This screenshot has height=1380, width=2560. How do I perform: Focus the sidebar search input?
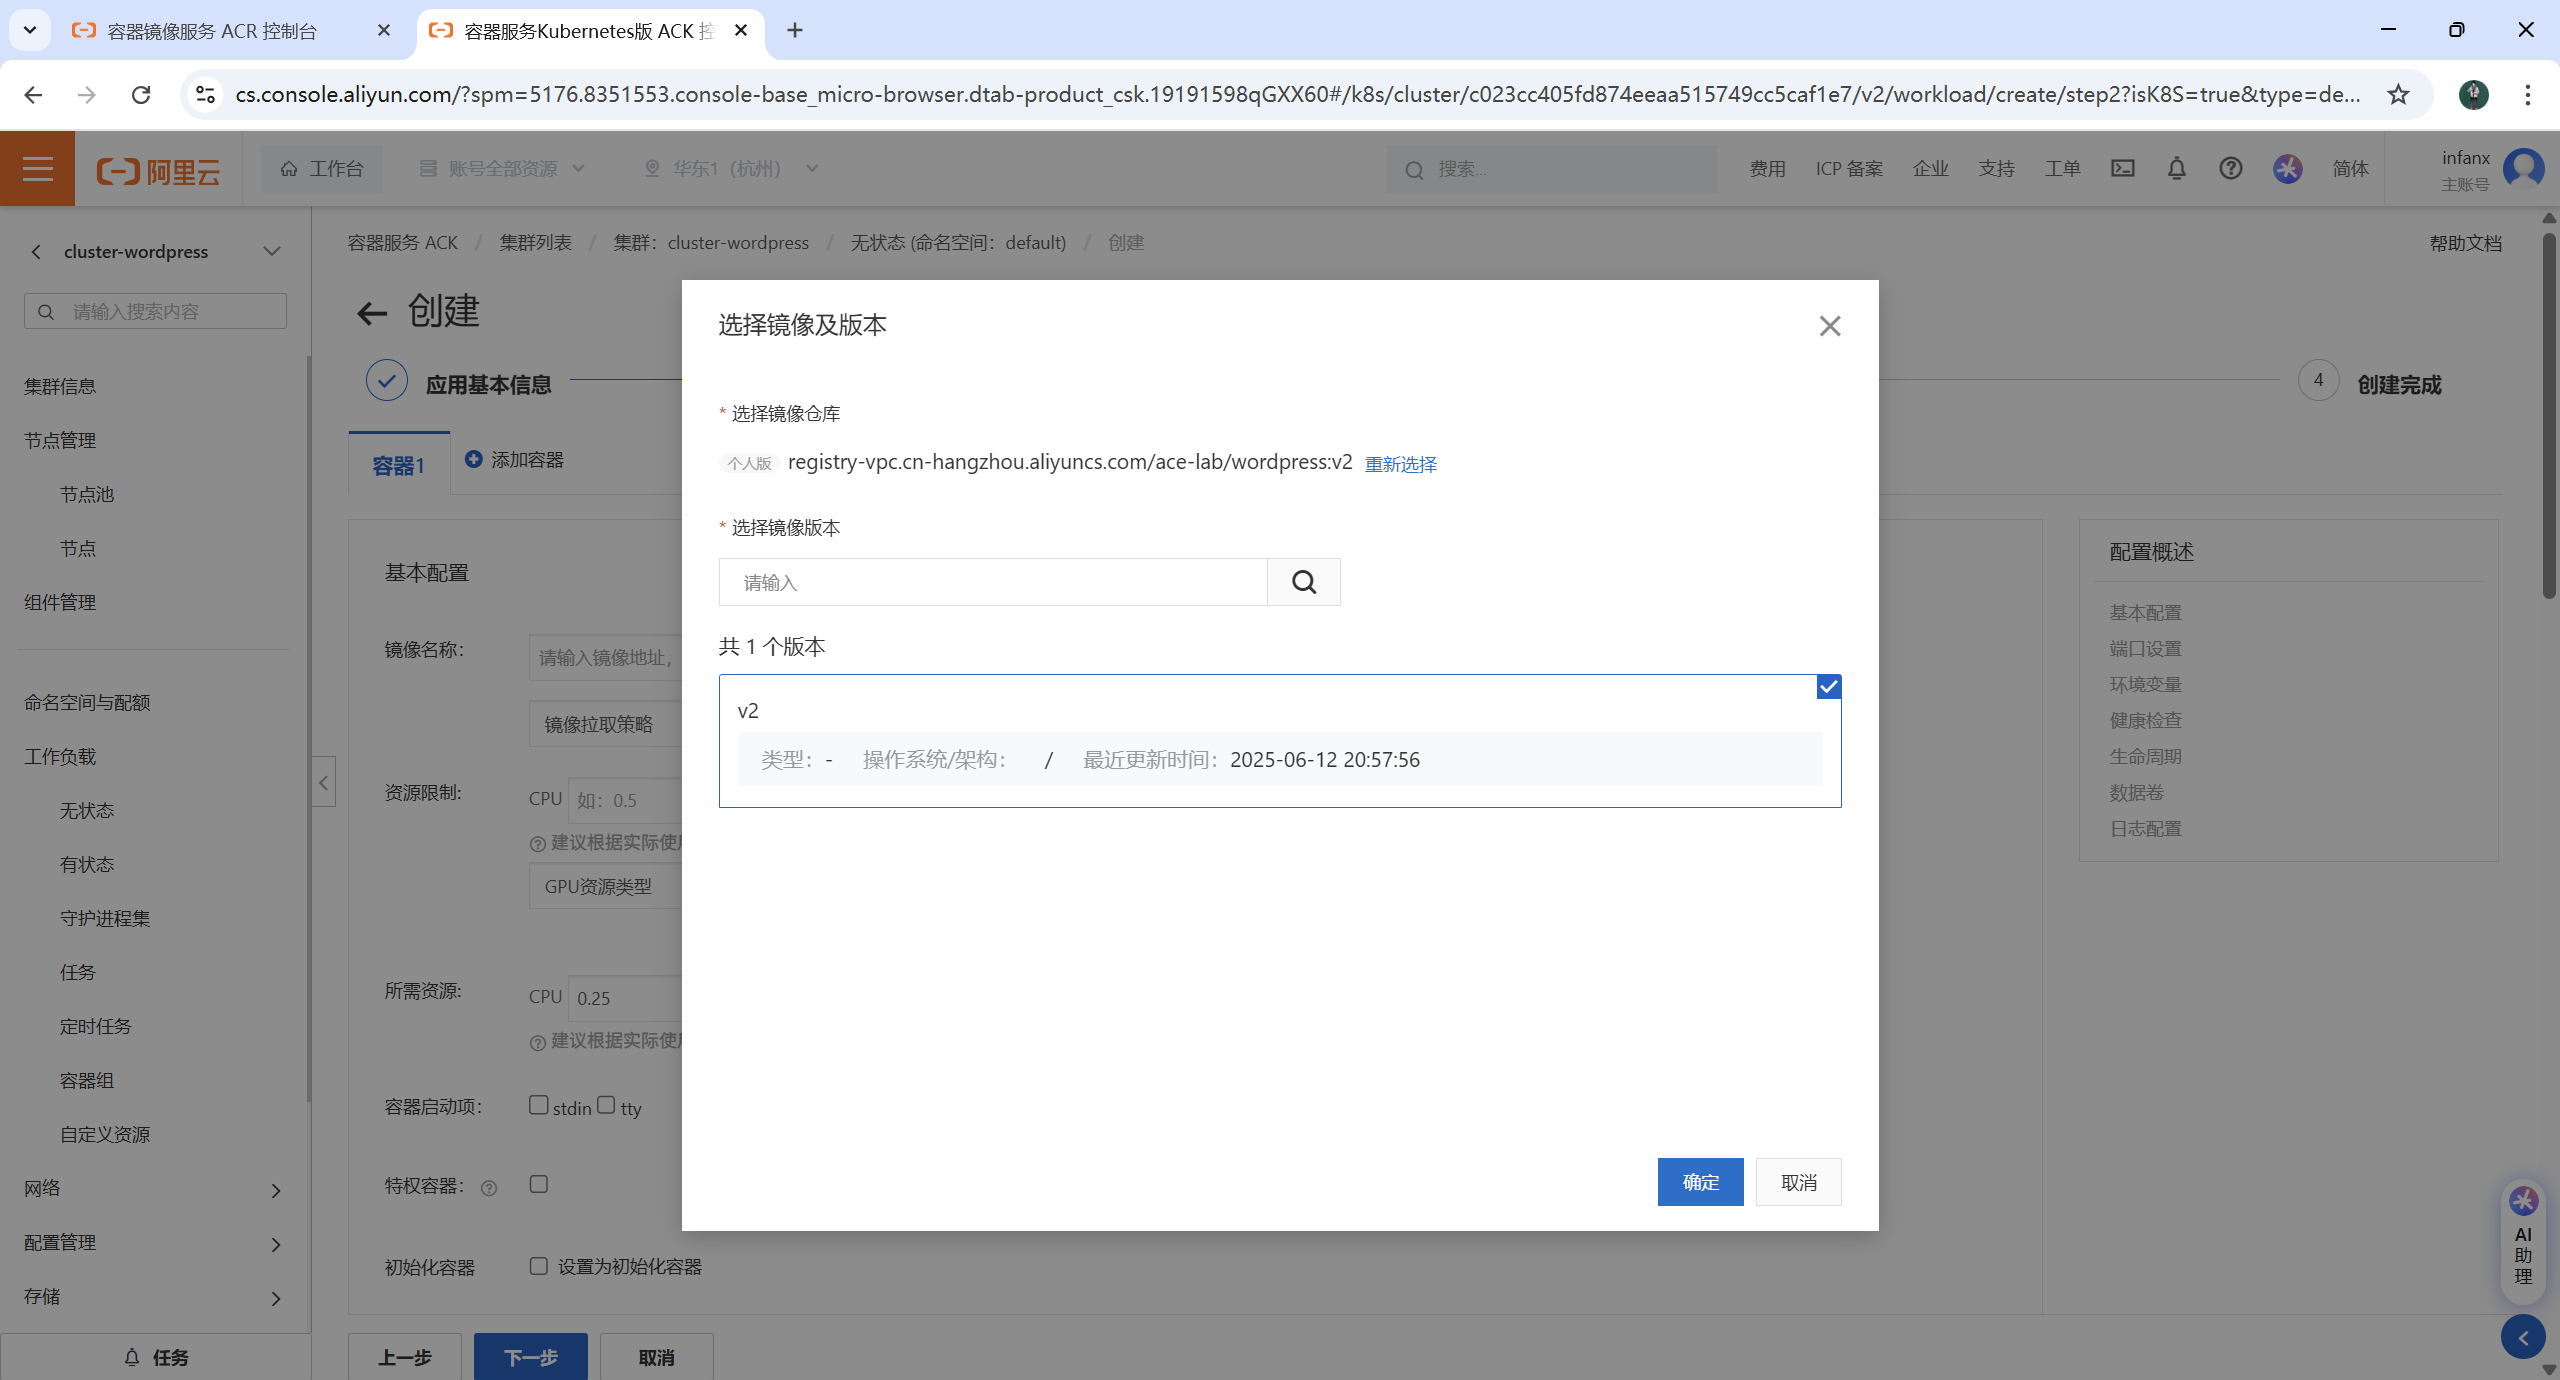coord(155,311)
